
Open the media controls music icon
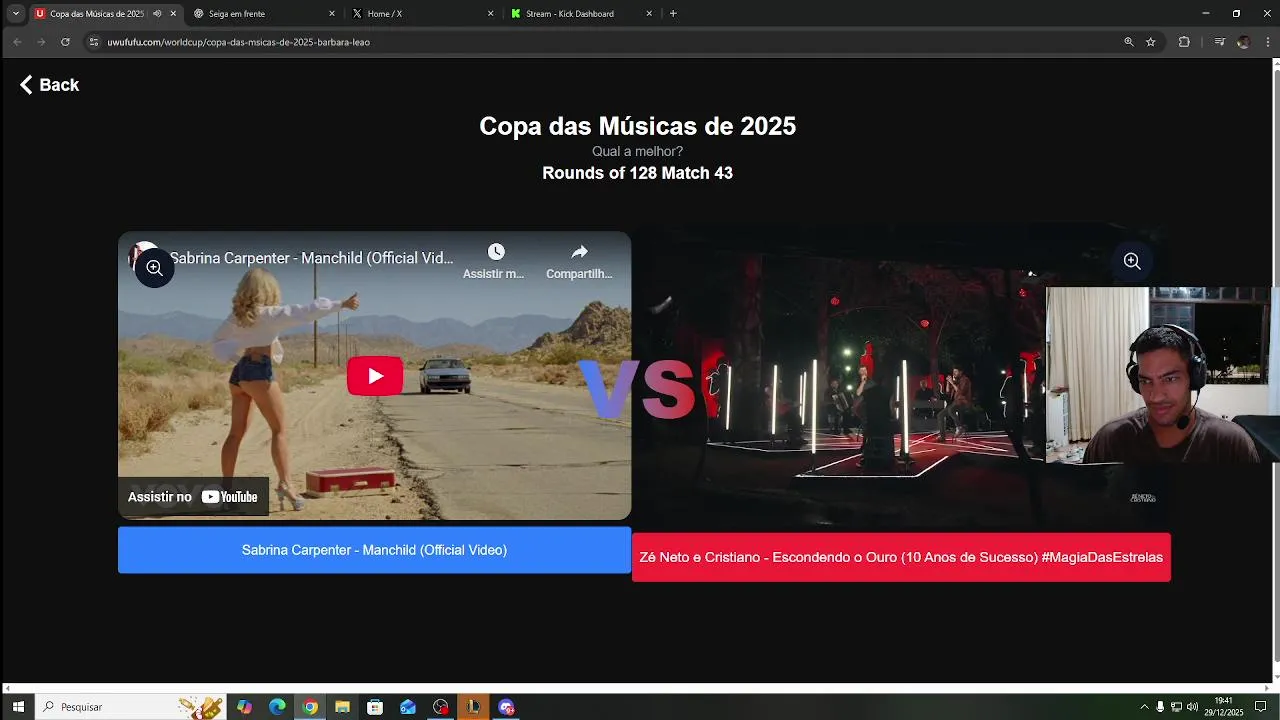[x=1219, y=42]
